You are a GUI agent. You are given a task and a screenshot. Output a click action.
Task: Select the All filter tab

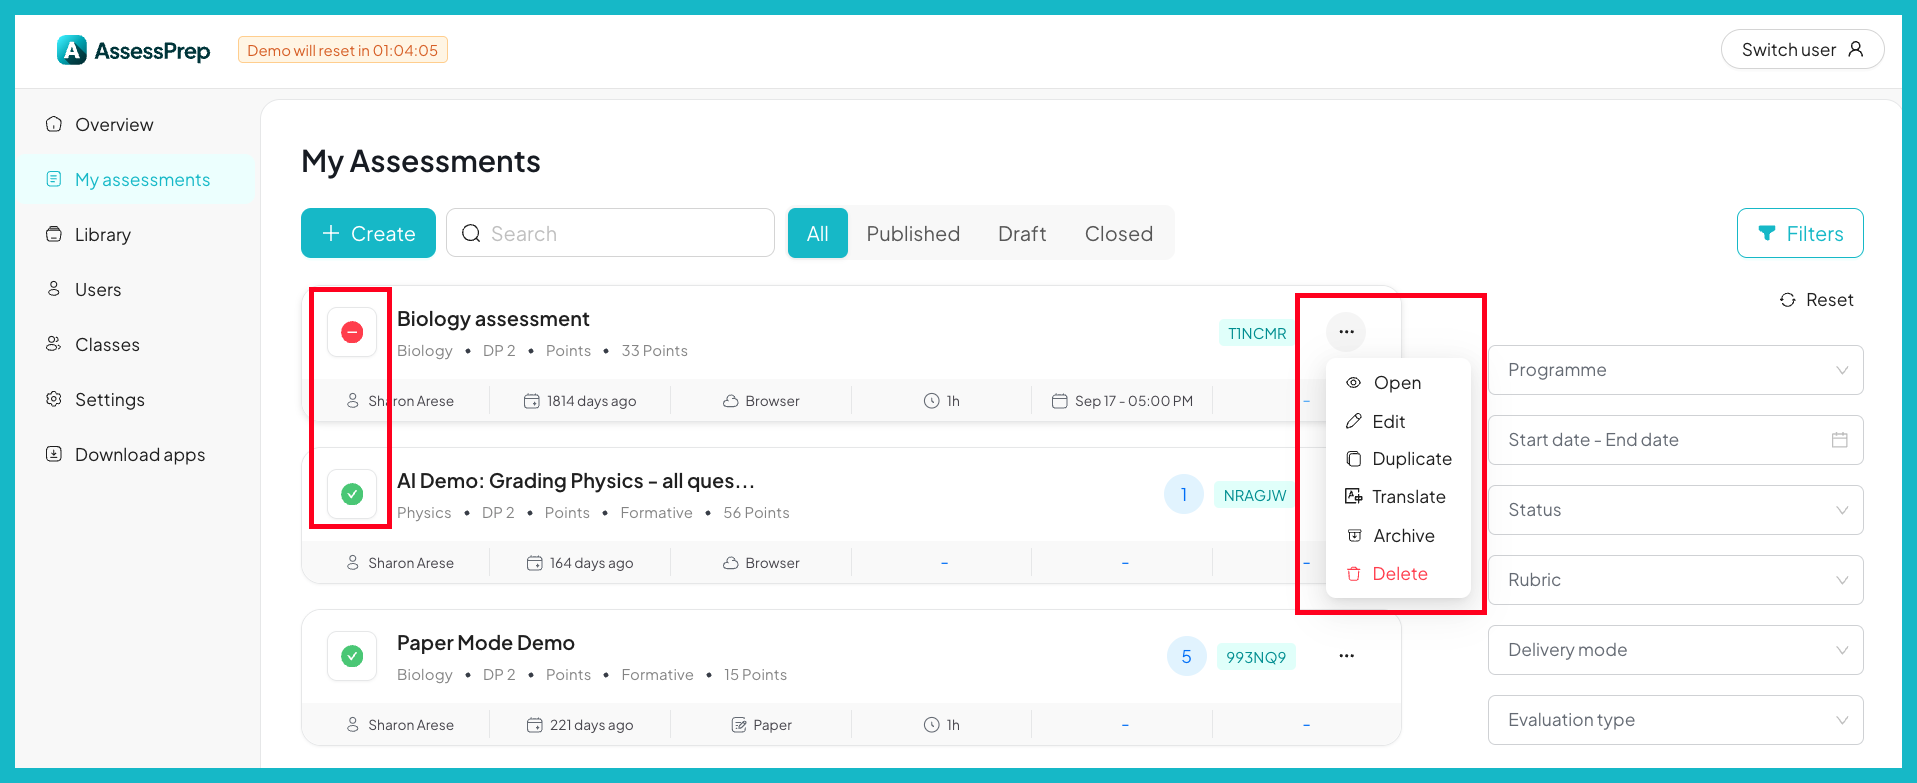point(818,233)
